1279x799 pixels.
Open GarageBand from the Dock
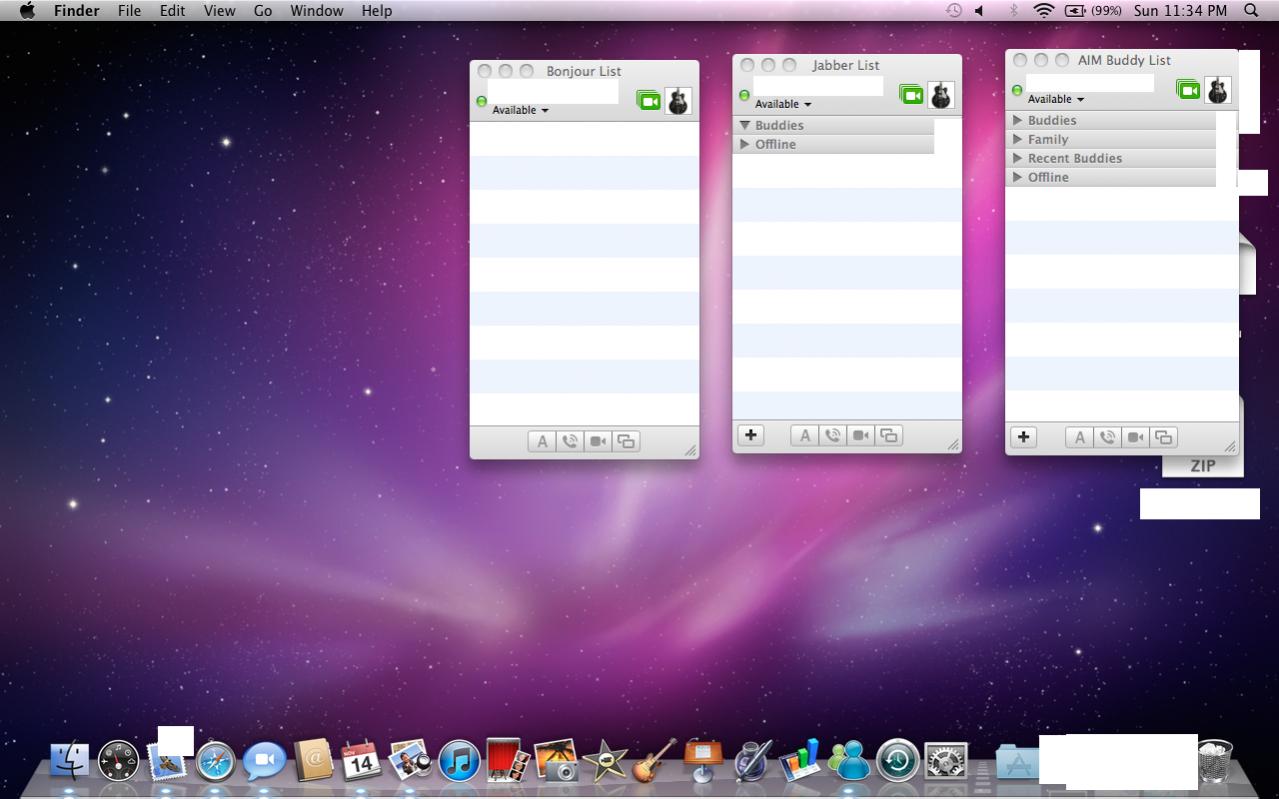(x=655, y=761)
